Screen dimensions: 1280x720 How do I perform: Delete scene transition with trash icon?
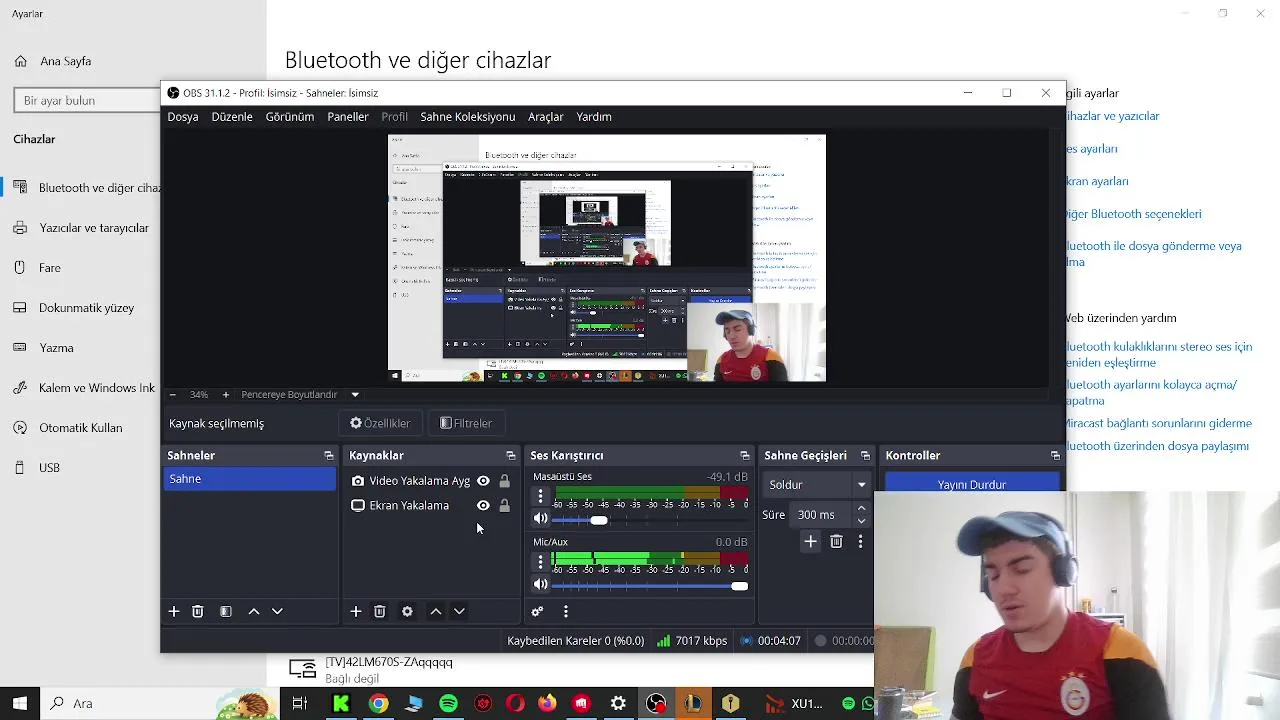(x=836, y=541)
